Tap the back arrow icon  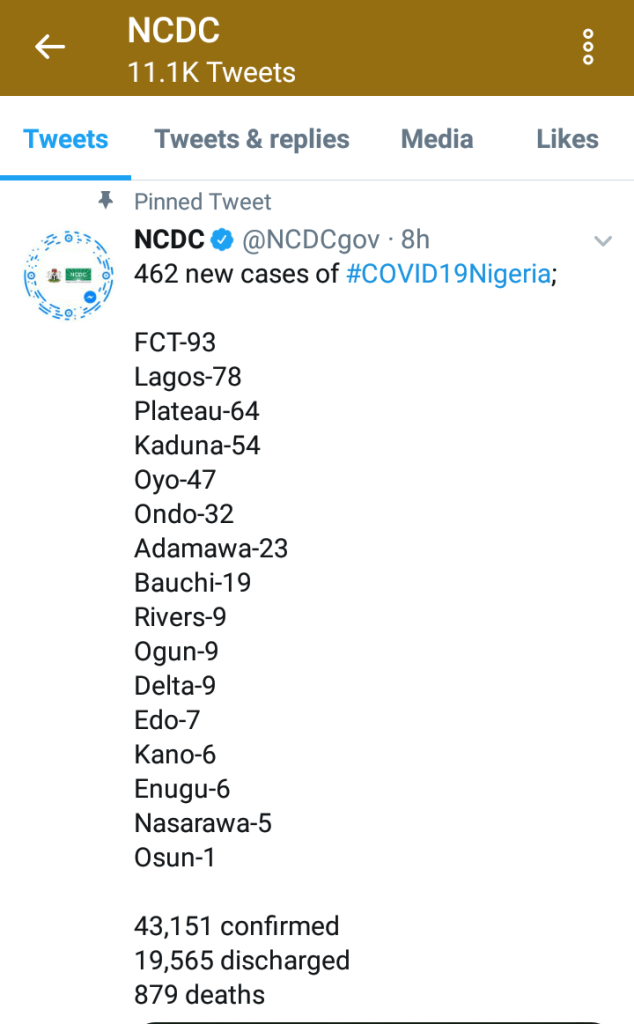pos(50,47)
